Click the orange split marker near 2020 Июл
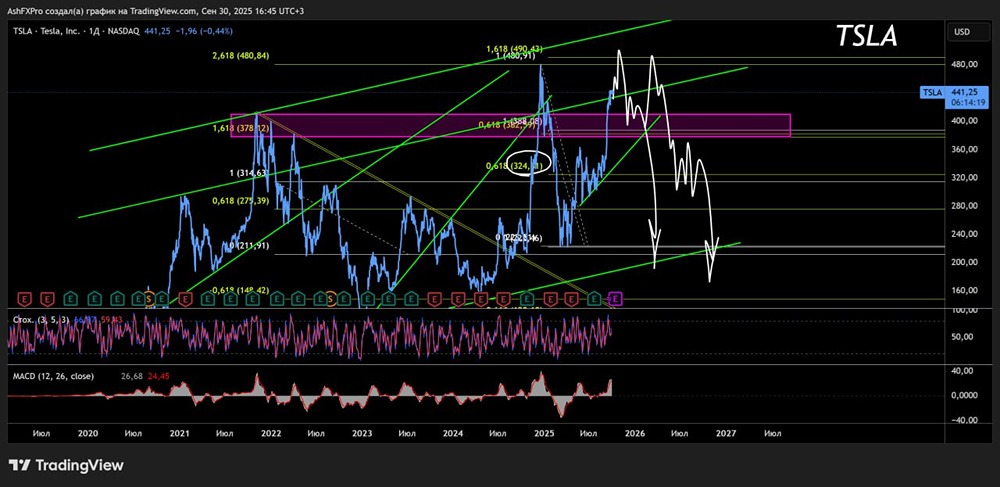 (149, 298)
